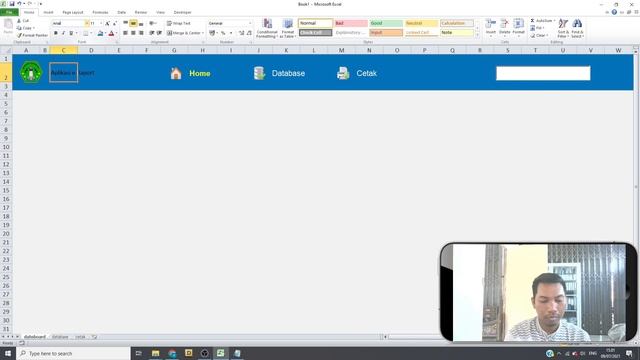Align text left in Alignment group
640x360 pixels.
pos(125,33)
